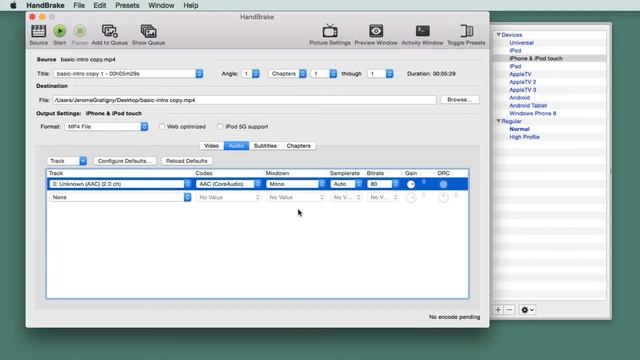Select the Android Tablet preset
640x360 pixels.
(528, 105)
